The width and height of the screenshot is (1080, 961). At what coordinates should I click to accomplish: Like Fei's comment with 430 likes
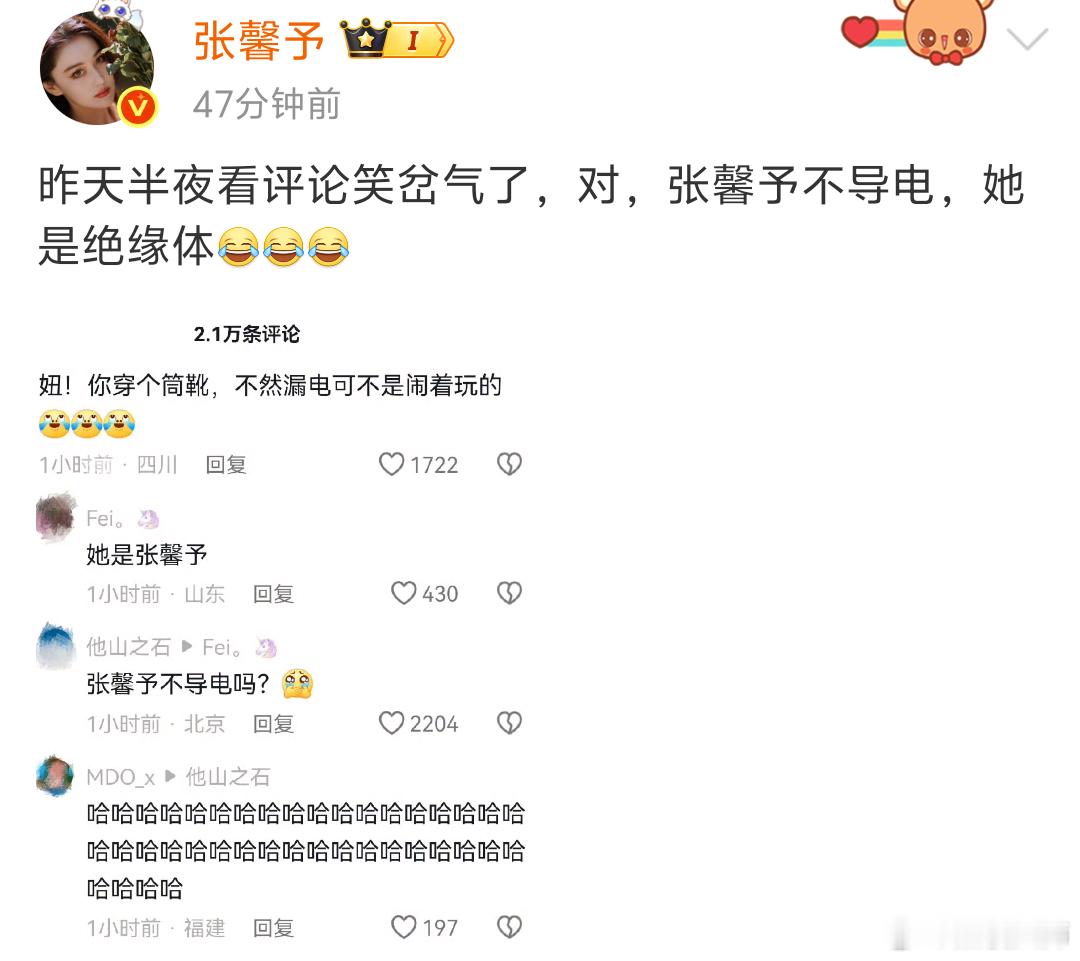404,594
